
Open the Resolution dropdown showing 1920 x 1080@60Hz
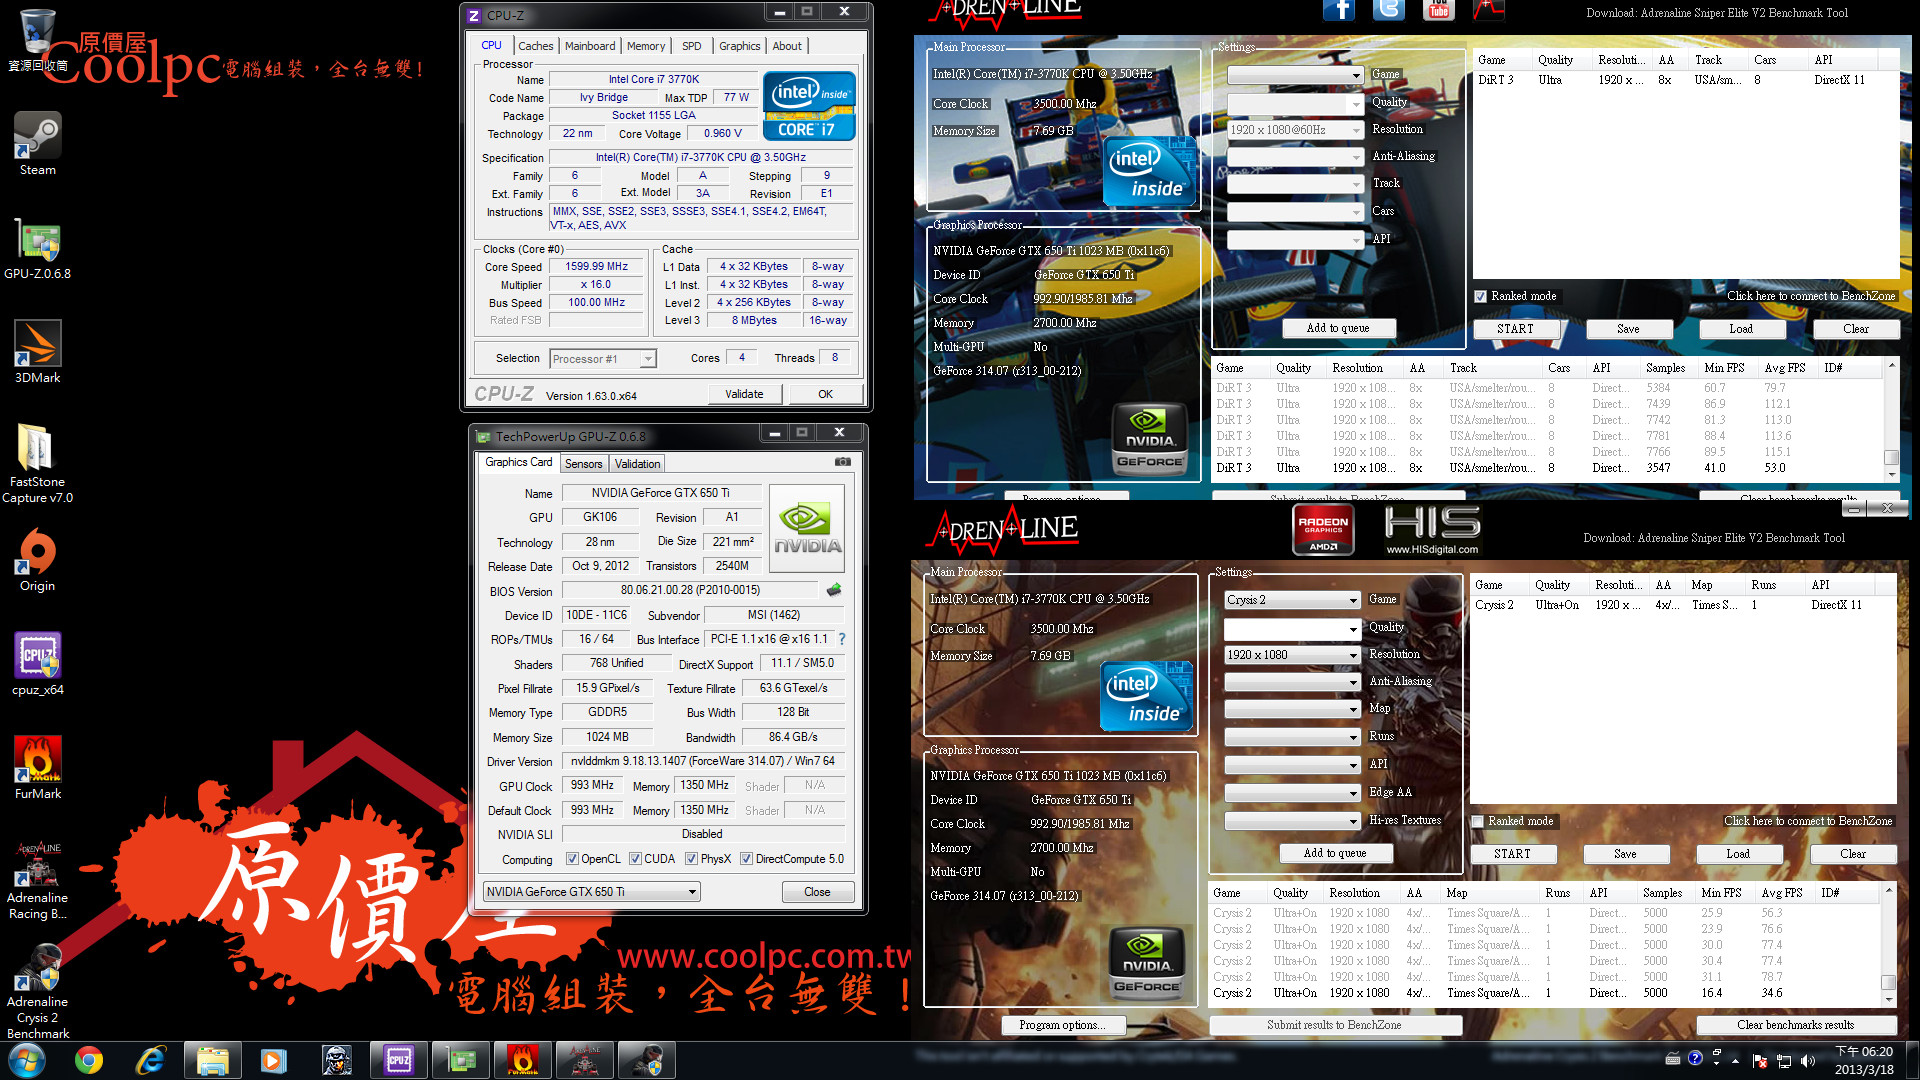click(x=1295, y=130)
